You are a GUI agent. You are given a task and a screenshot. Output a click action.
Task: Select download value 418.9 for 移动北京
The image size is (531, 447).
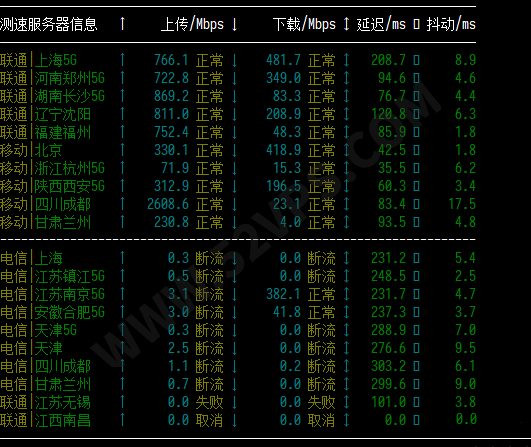coord(283,150)
